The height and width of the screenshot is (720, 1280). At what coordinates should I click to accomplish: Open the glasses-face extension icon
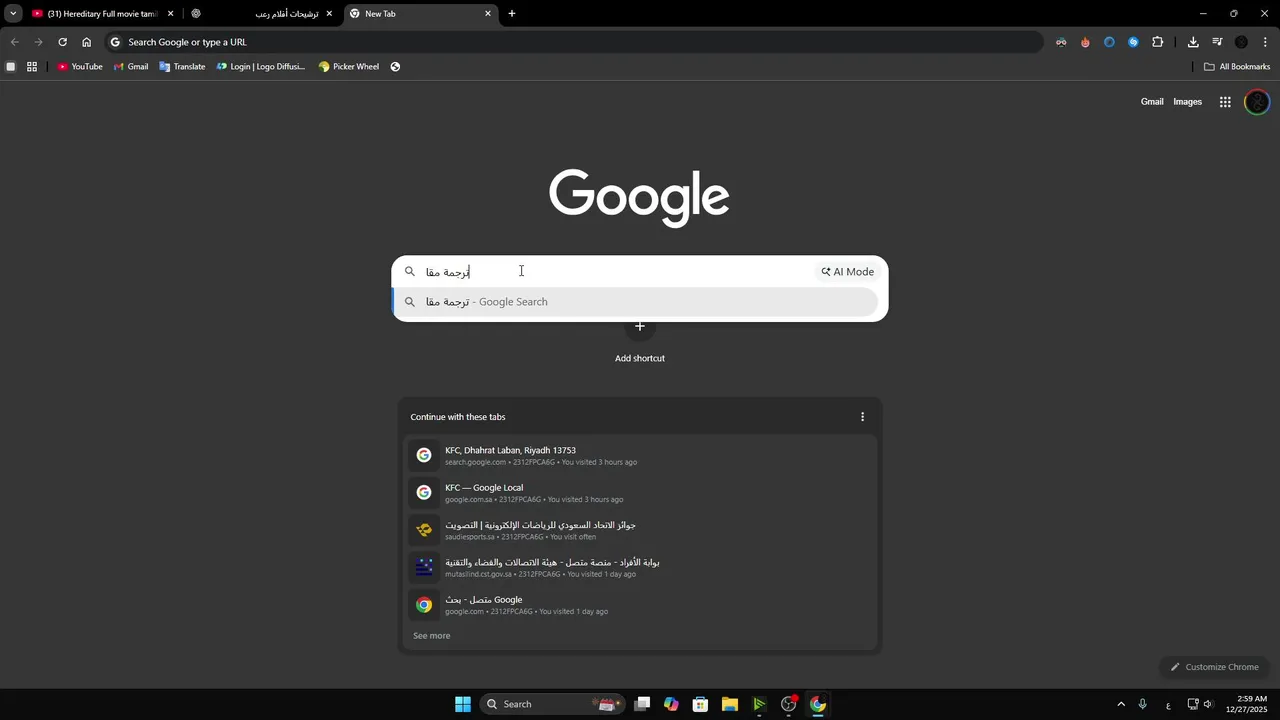[1061, 42]
